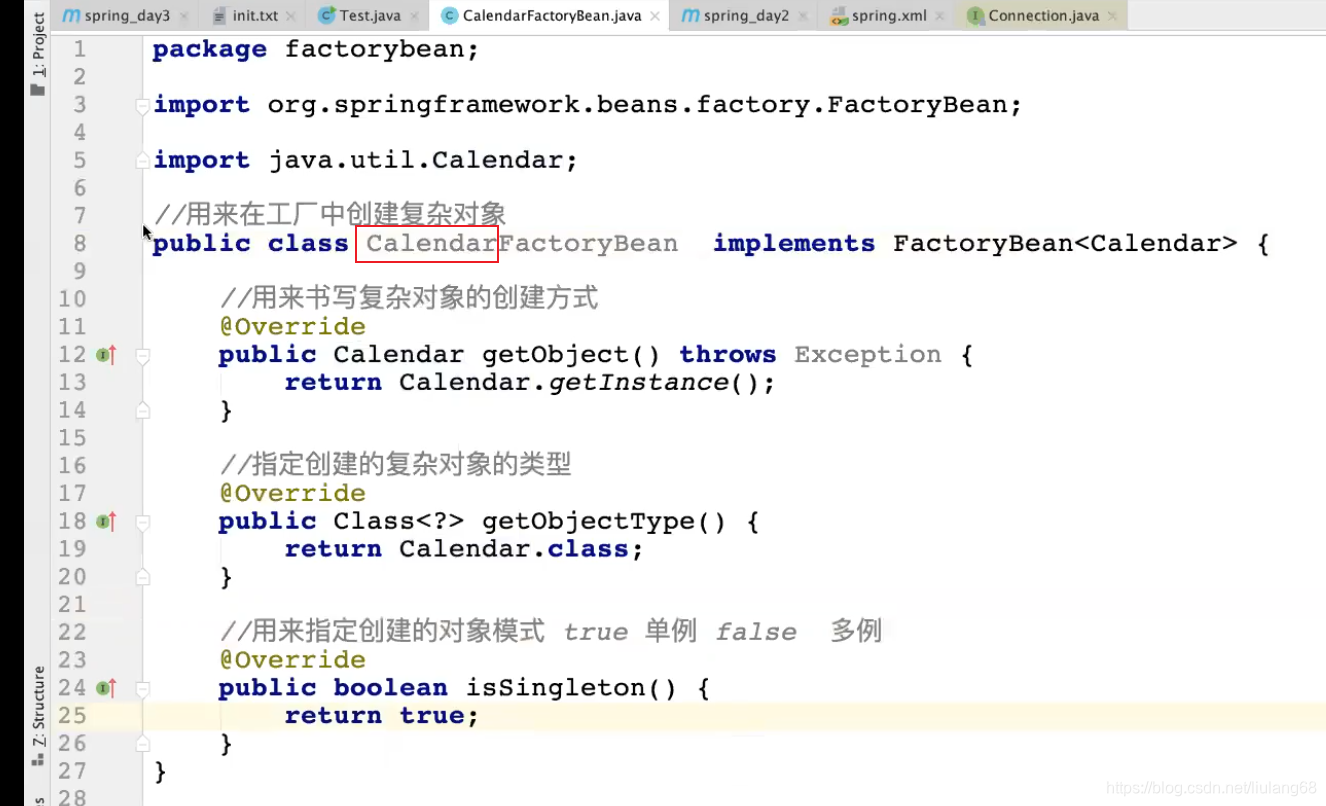Click the comment on line 7
Viewport: 1326px width, 806px height.
tap(330, 215)
